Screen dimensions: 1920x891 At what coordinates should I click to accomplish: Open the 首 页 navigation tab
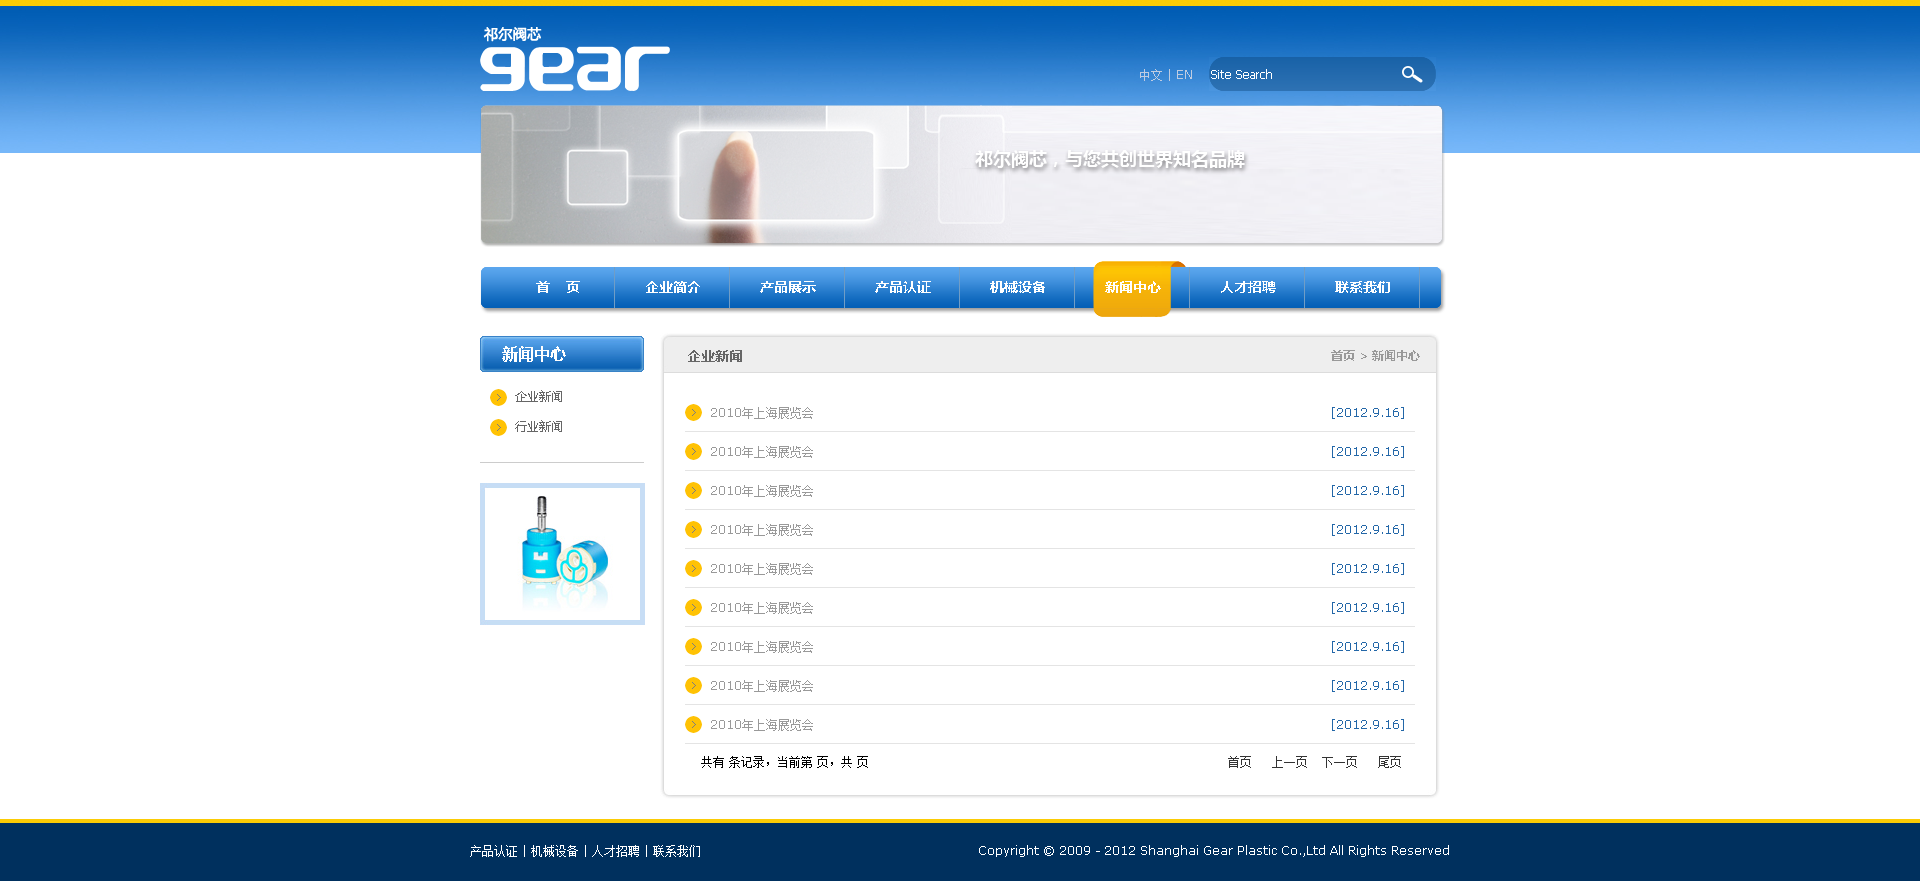557,288
